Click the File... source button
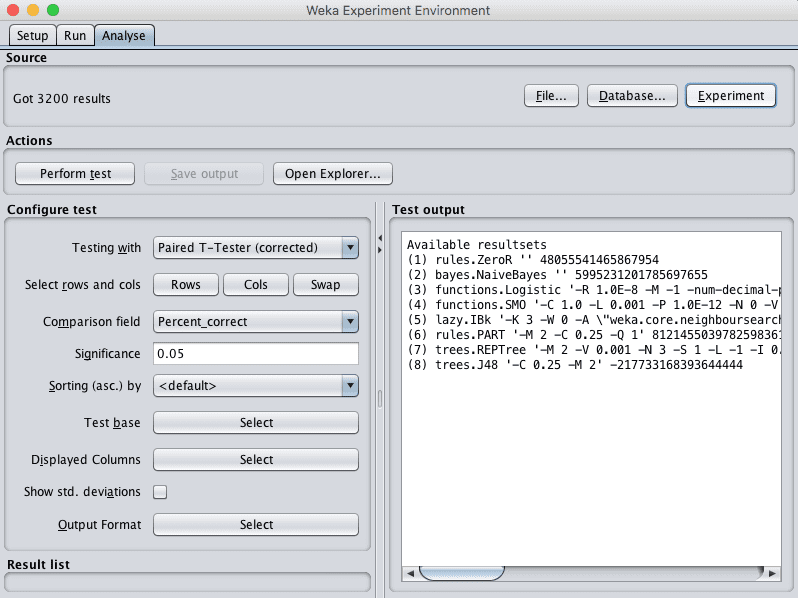The image size is (798, 598). (x=551, y=96)
